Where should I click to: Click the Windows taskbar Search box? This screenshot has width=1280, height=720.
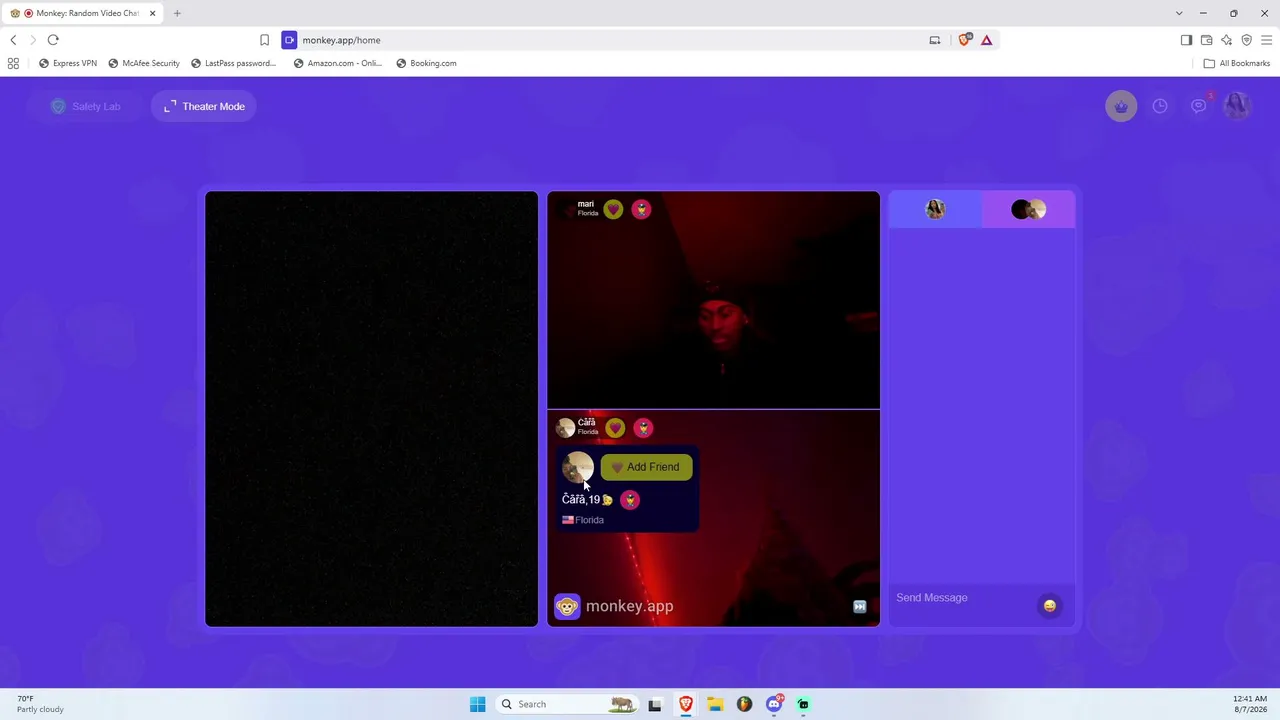tap(568, 704)
